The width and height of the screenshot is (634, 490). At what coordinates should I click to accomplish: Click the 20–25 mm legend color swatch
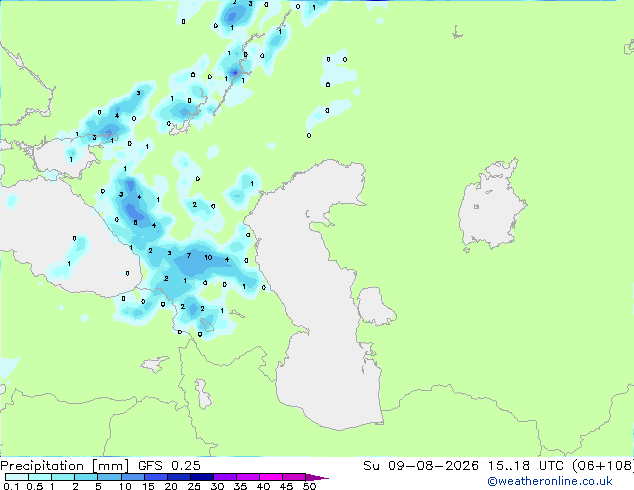(178, 477)
